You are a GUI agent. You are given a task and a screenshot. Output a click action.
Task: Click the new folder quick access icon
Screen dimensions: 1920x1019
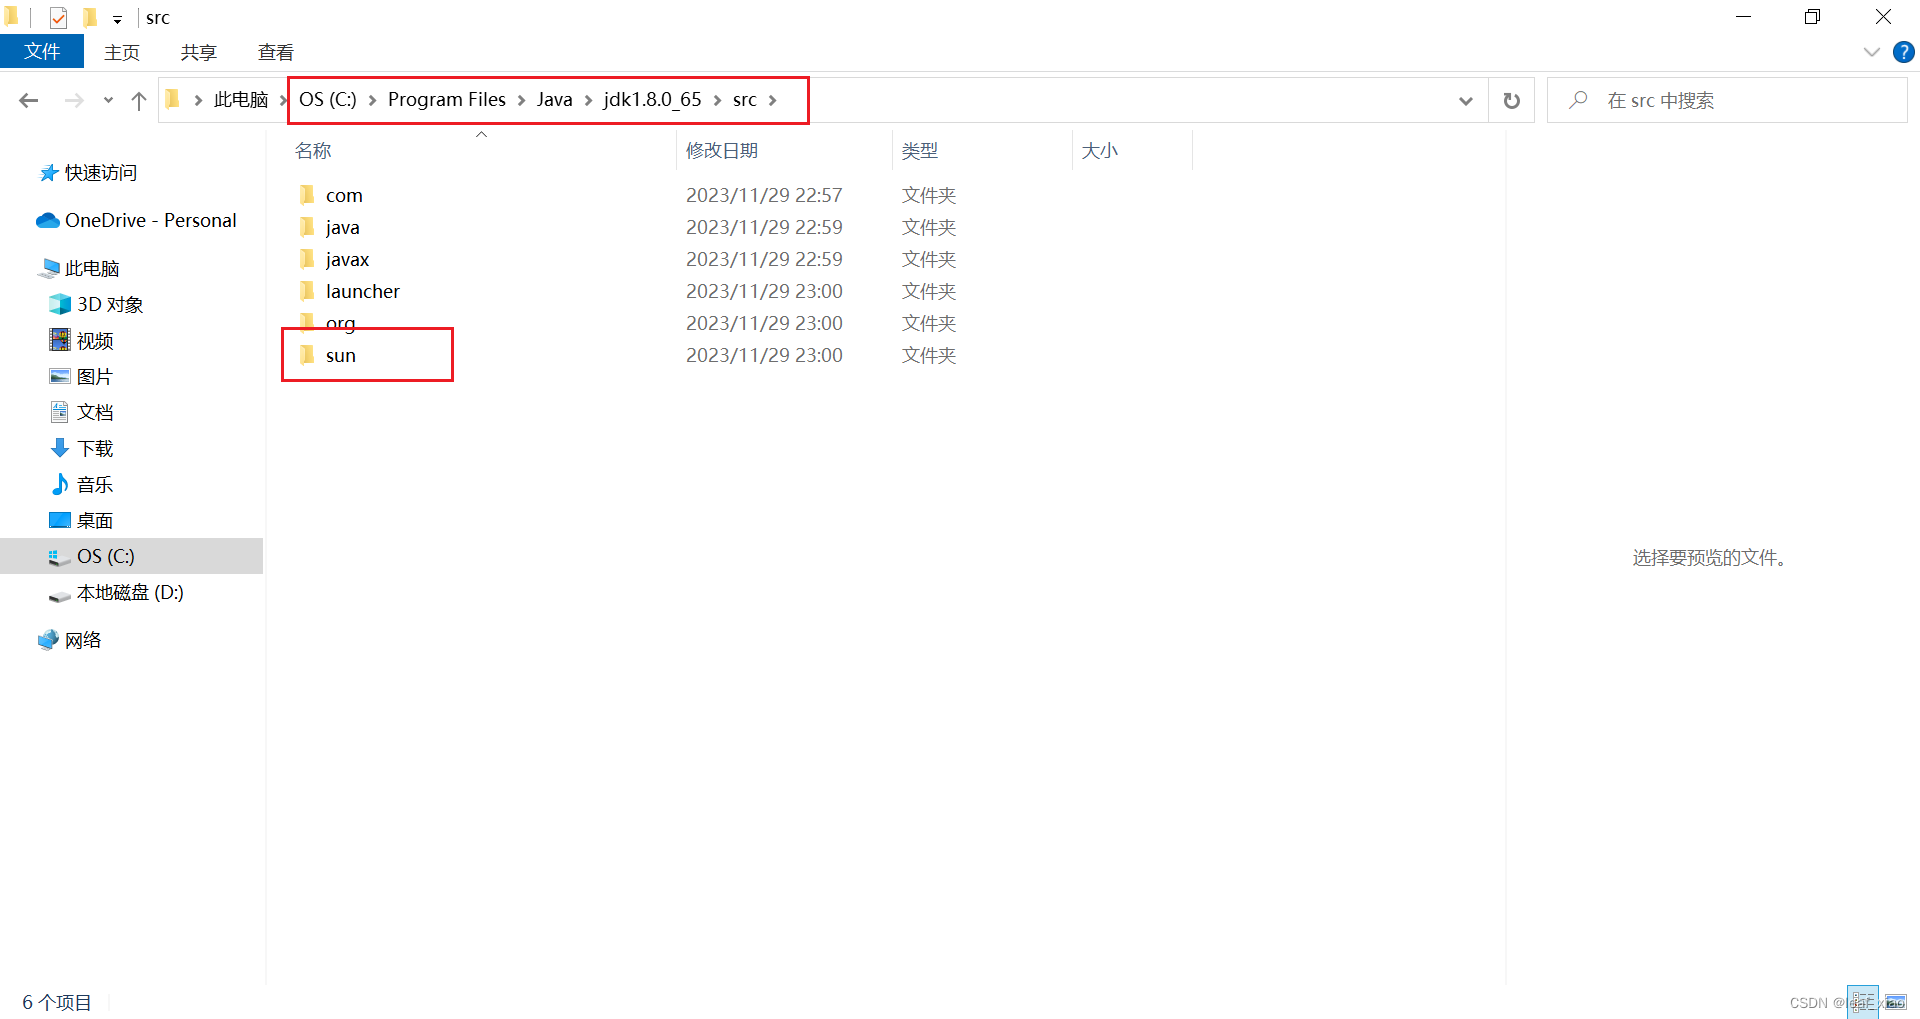click(90, 17)
